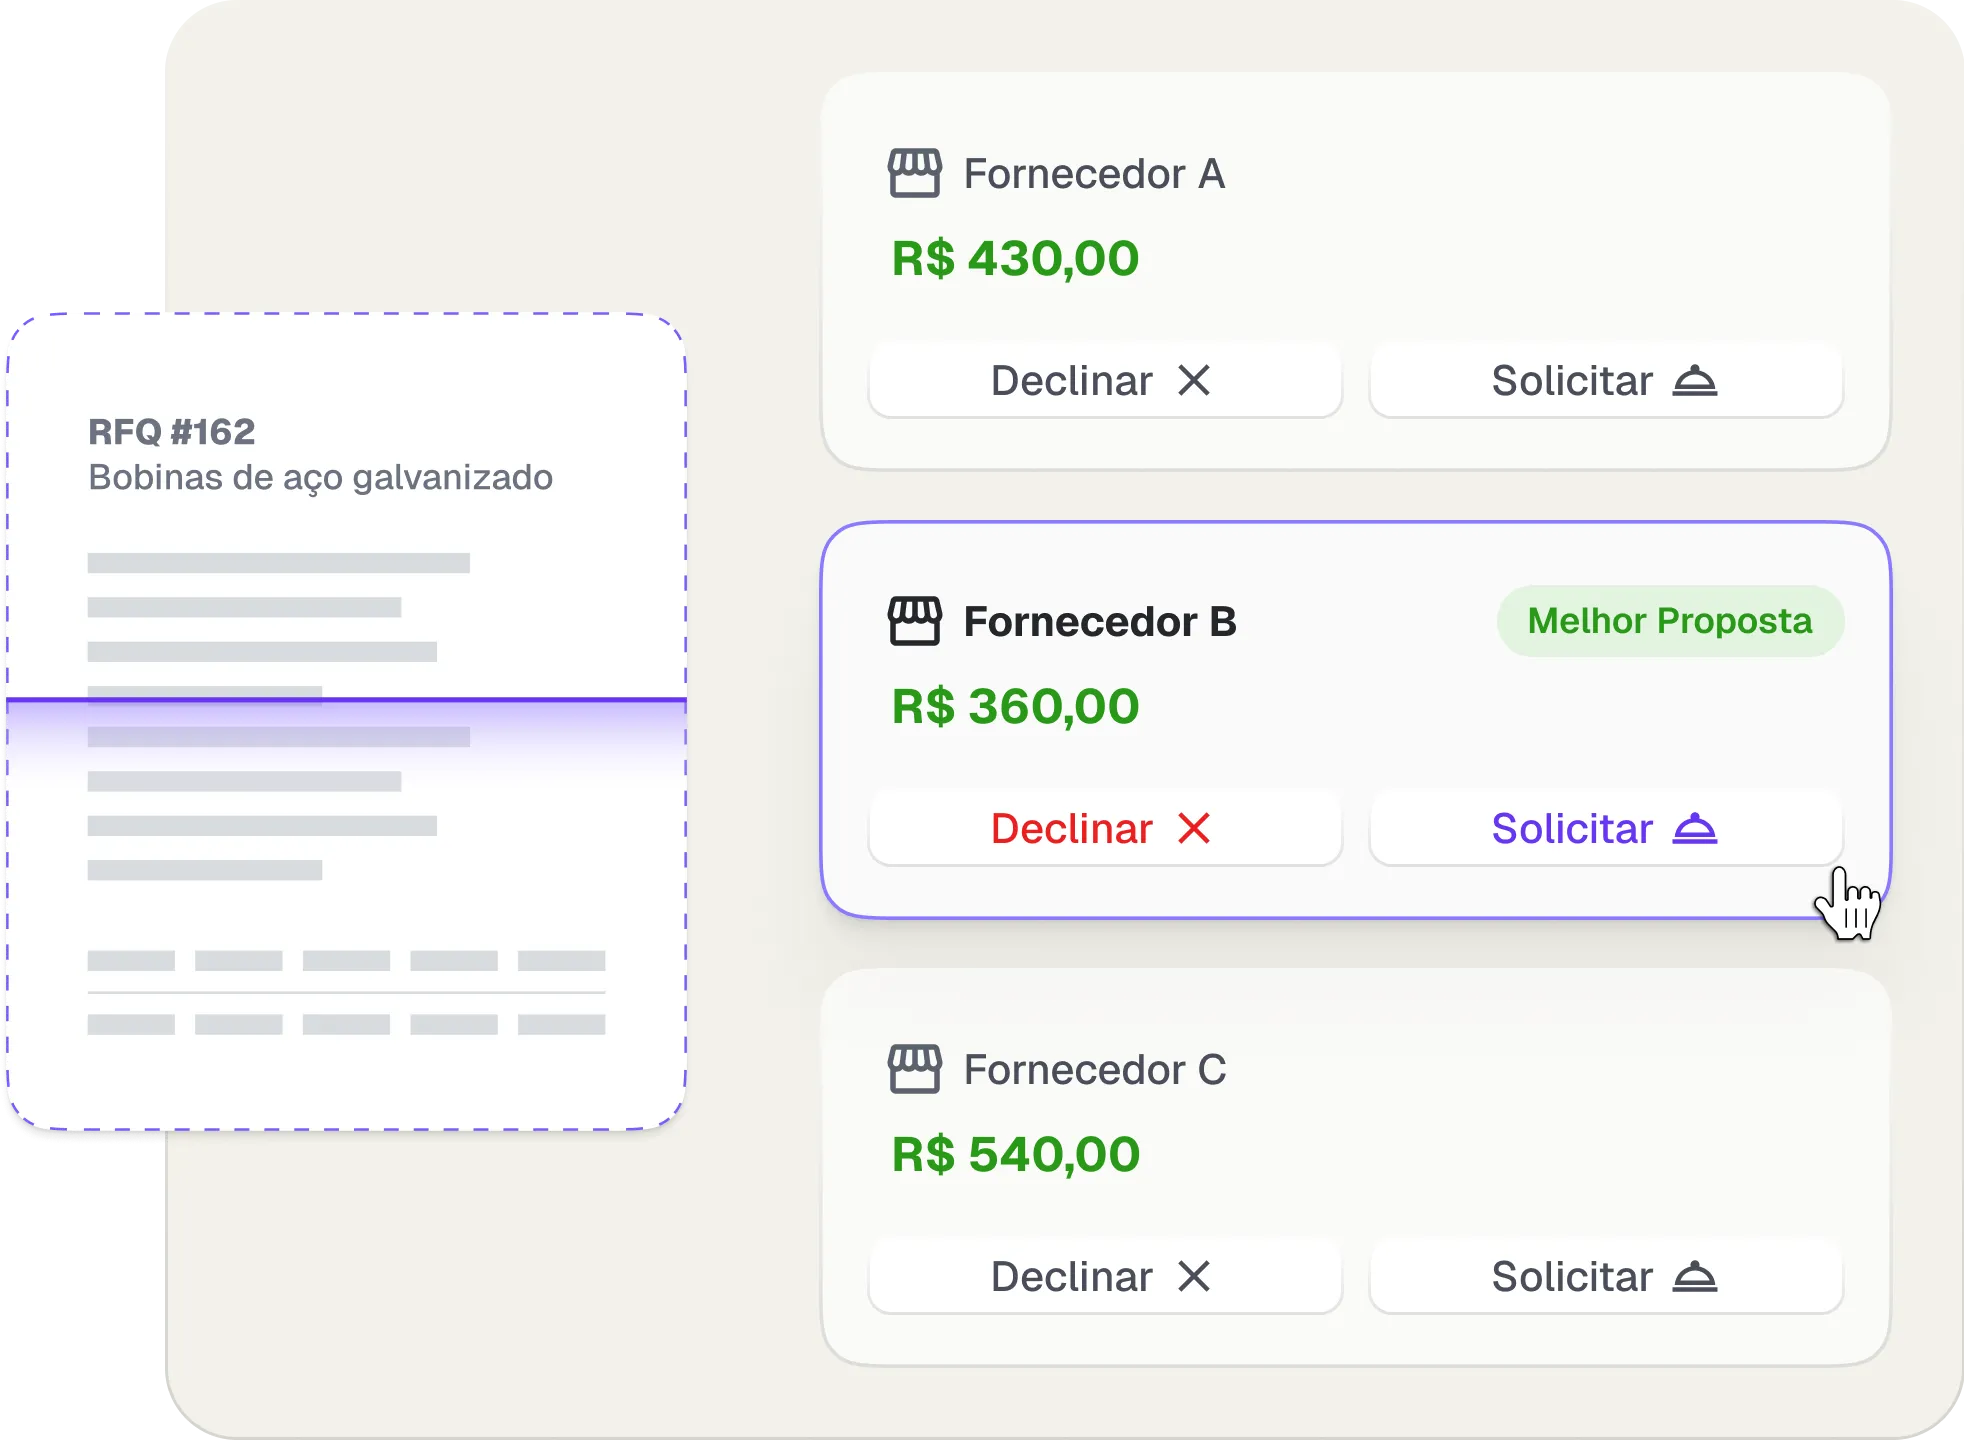Click the RFQ #162 document title
This screenshot has width=1964, height=1440.
click(x=172, y=432)
